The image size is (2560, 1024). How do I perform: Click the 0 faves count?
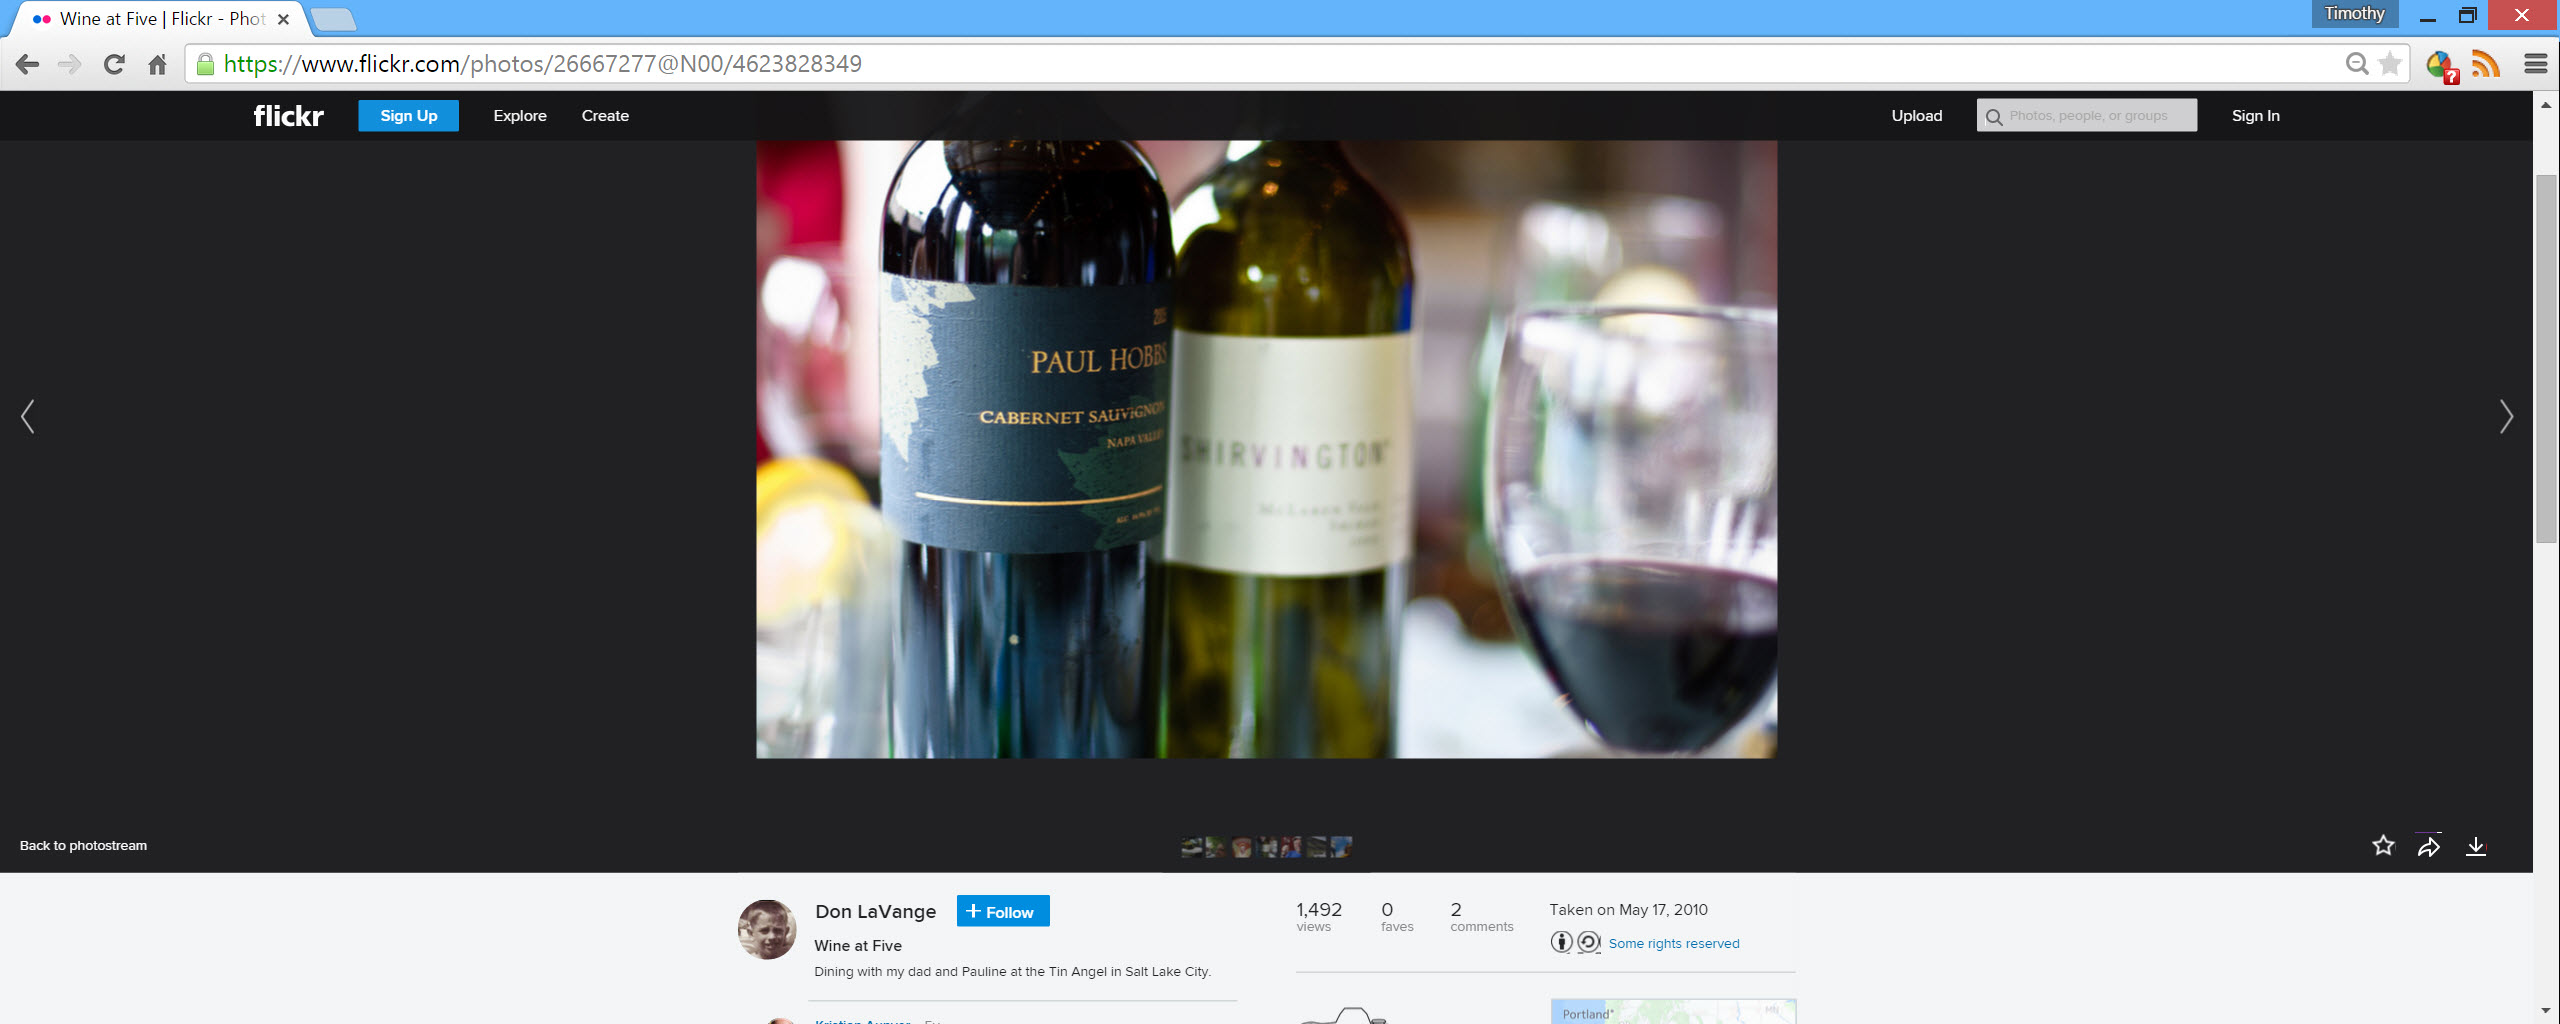pos(1397,916)
